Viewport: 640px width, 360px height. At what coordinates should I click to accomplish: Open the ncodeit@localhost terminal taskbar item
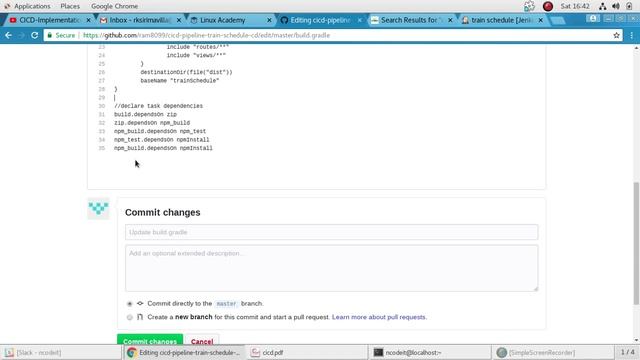(430, 352)
